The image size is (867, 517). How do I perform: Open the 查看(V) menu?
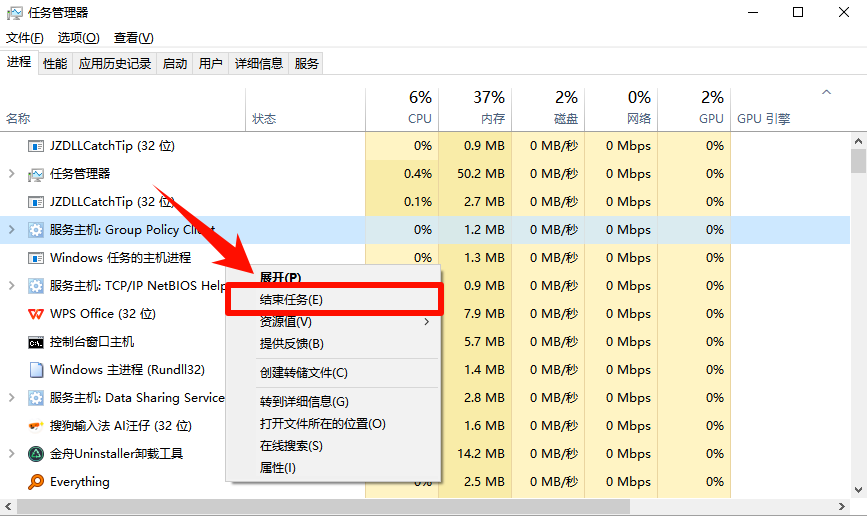click(x=133, y=38)
